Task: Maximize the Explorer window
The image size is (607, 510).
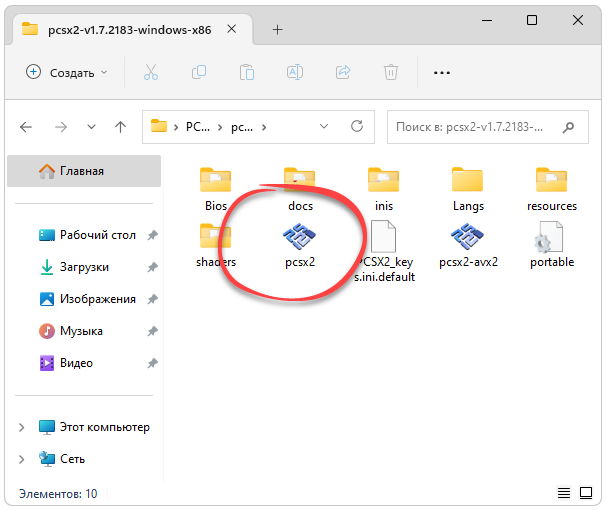Action: click(532, 20)
